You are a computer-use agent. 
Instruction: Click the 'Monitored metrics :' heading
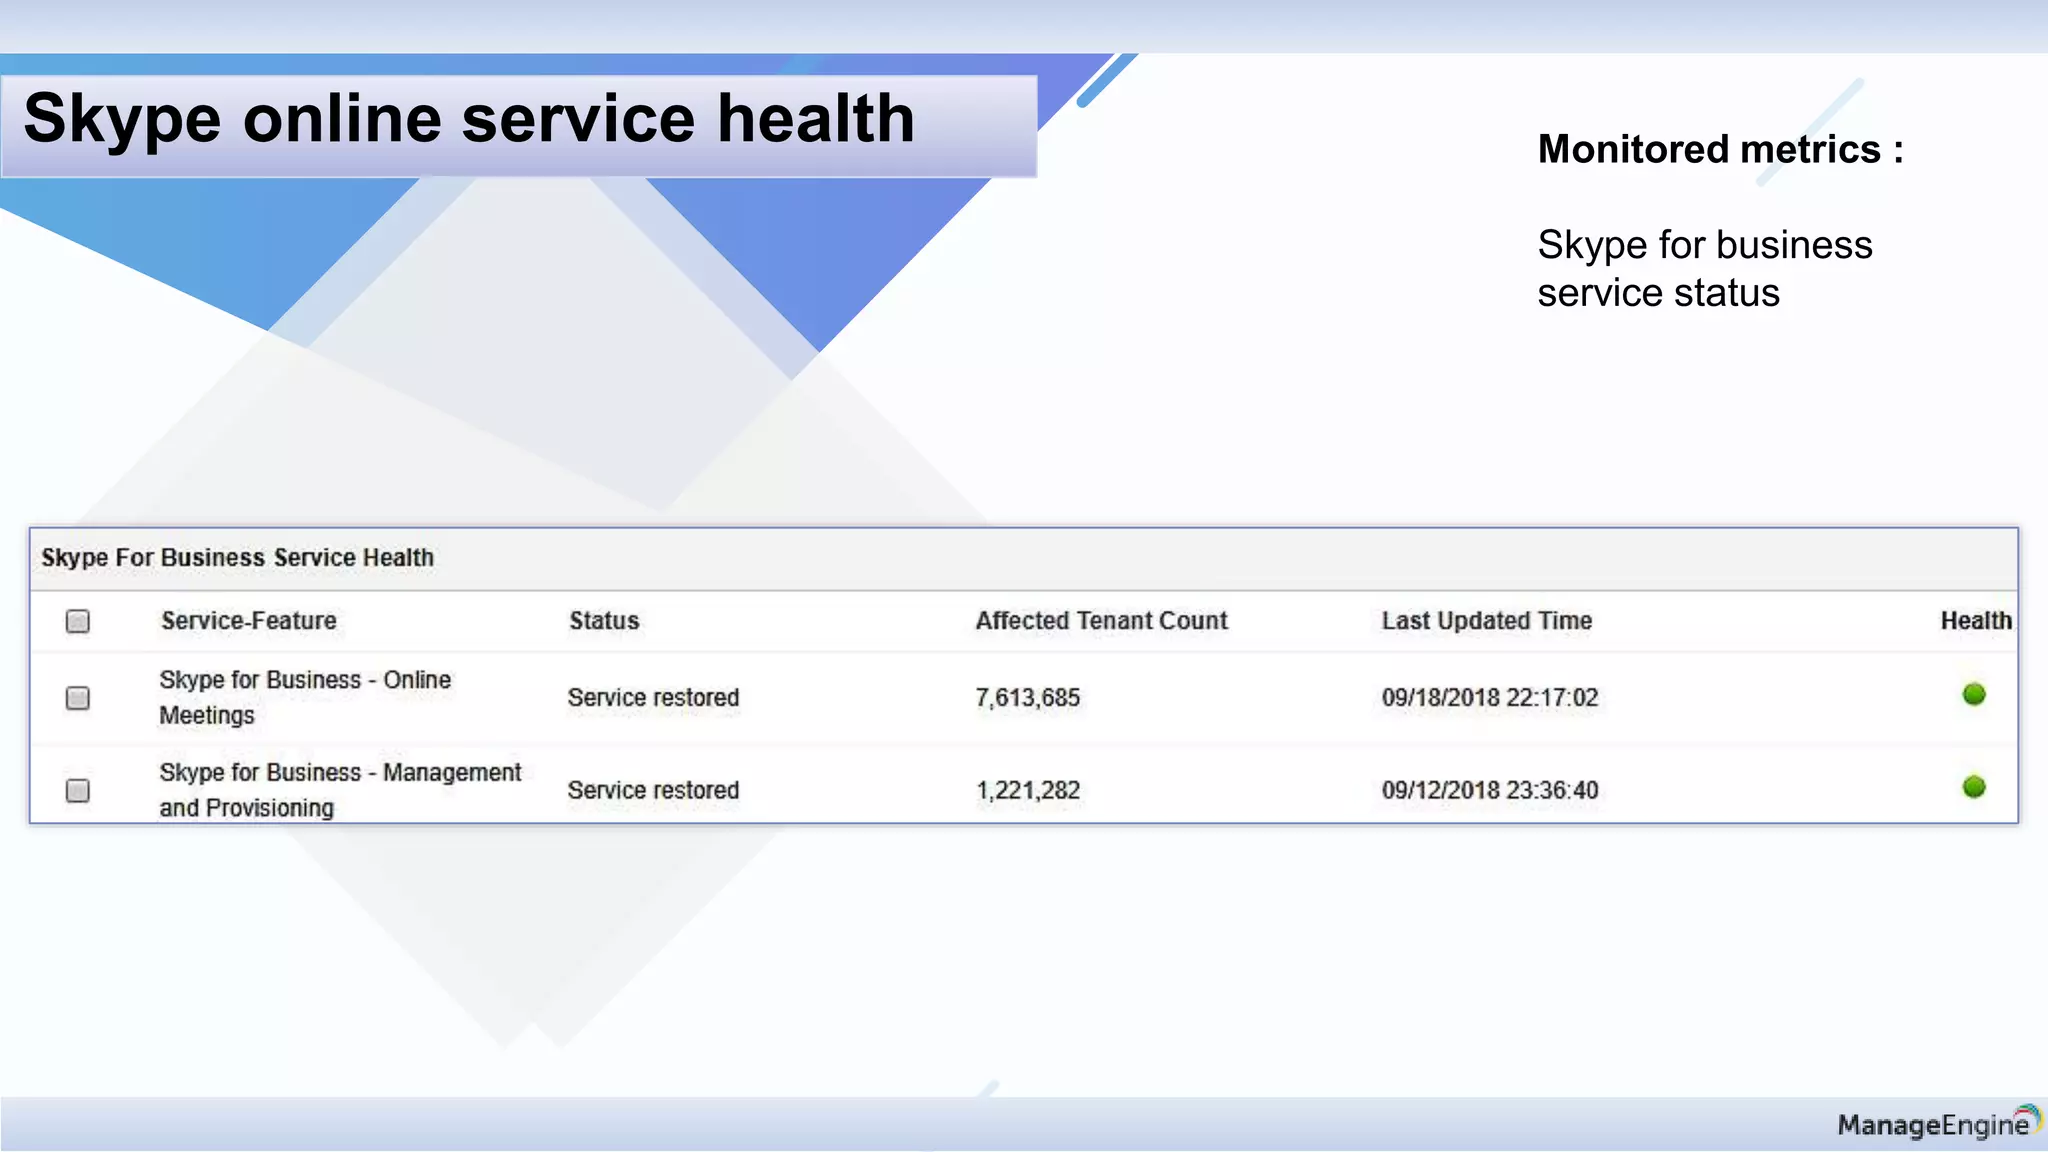click(x=1720, y=149)
